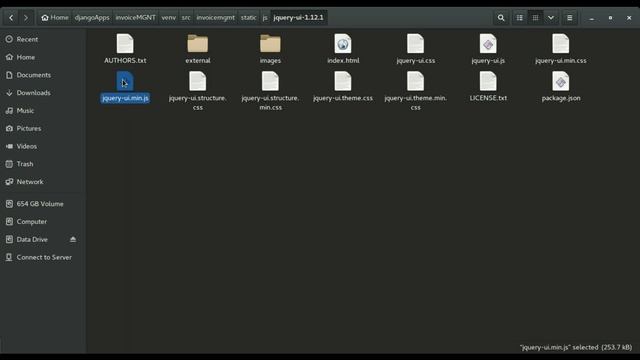Switch to grid icon view
640x360 pixels.
[535, 18]
